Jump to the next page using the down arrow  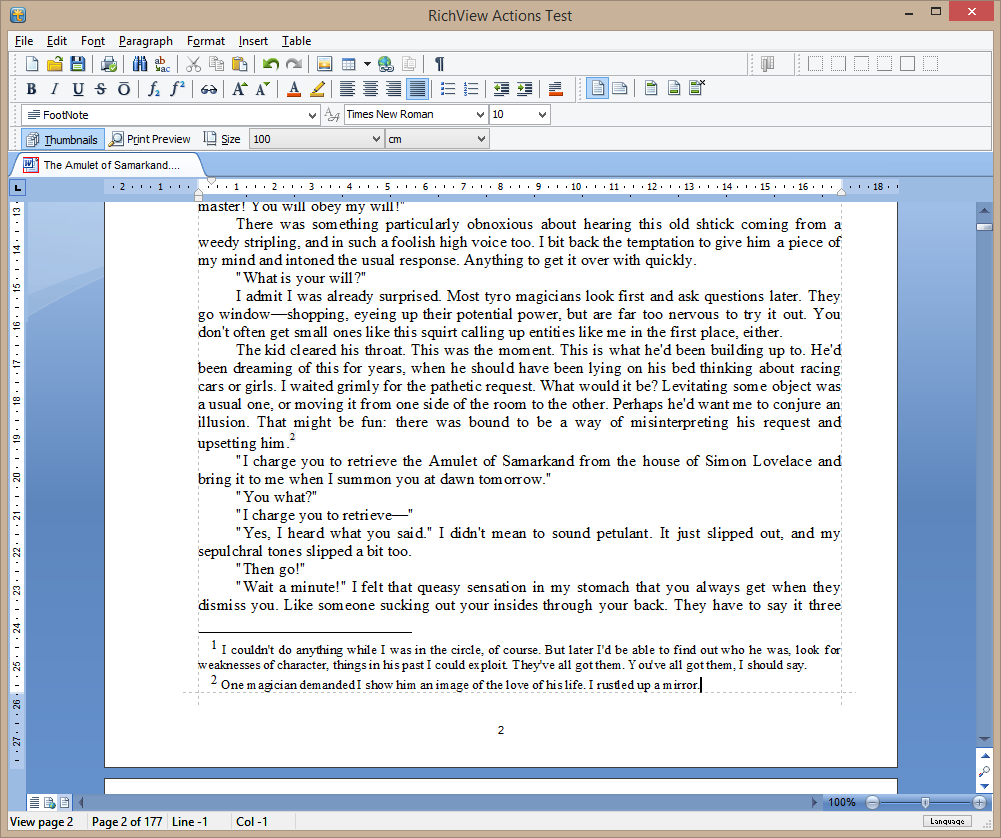(x=984, y=786)
